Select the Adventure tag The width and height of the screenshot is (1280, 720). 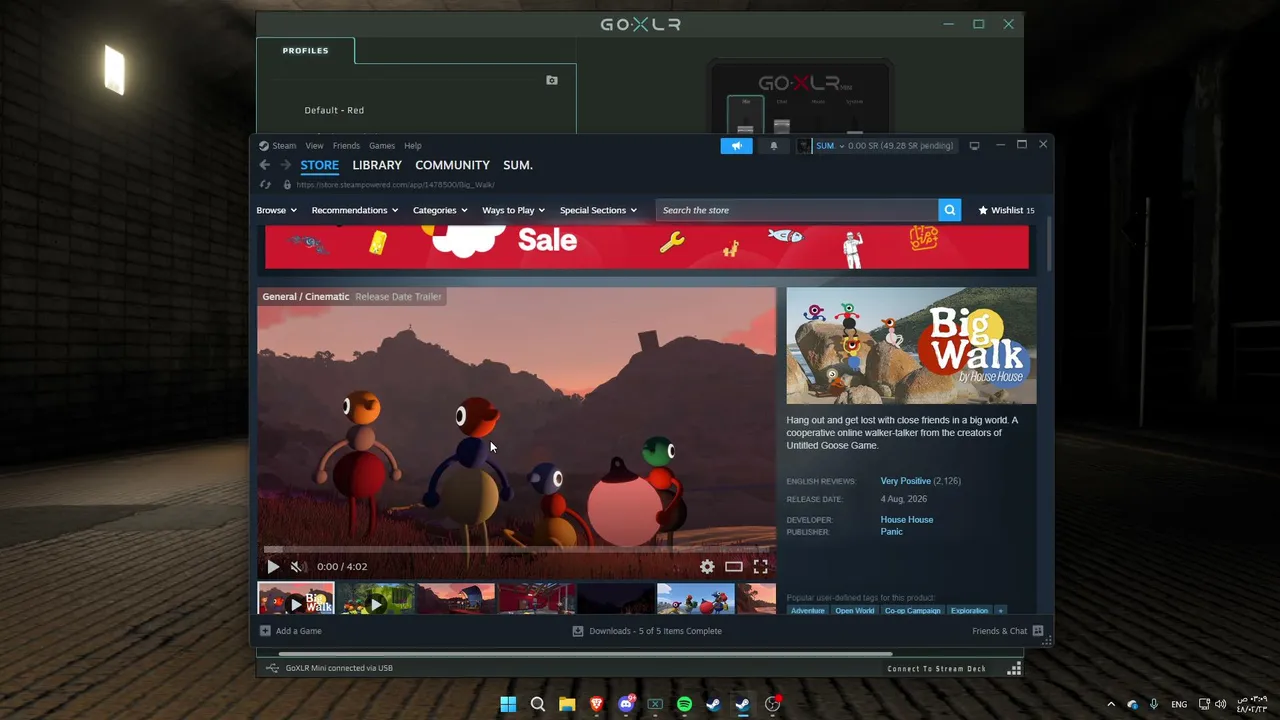pyautogui.click(x=808, y=610)
